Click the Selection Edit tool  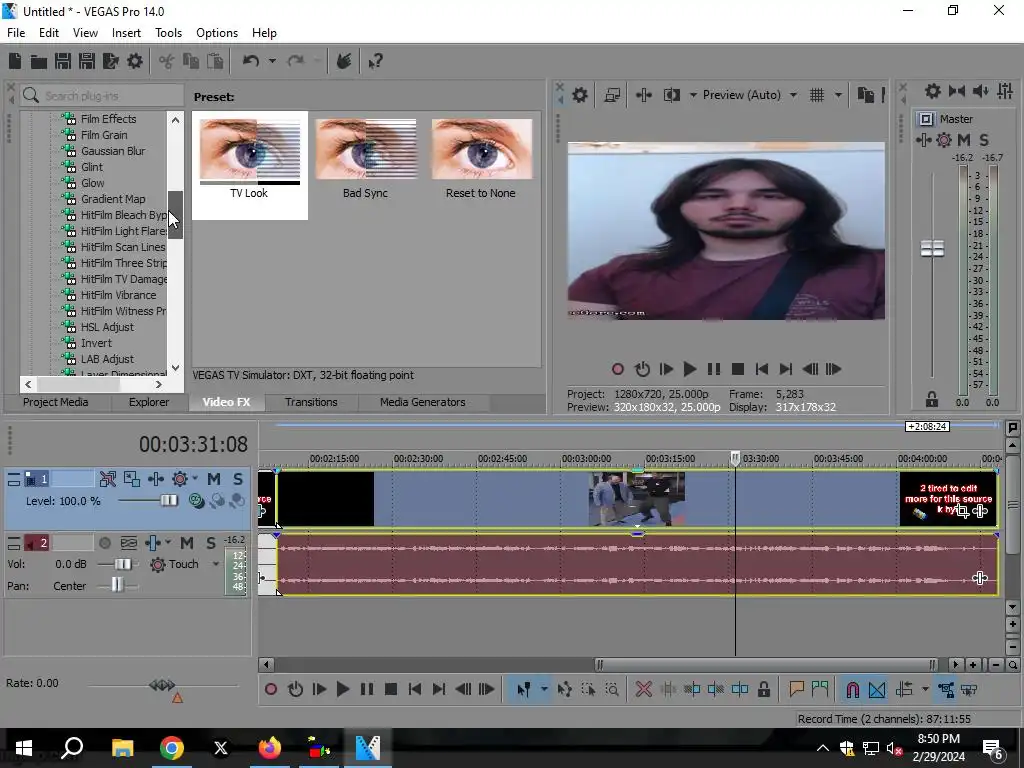pos(588,689)
